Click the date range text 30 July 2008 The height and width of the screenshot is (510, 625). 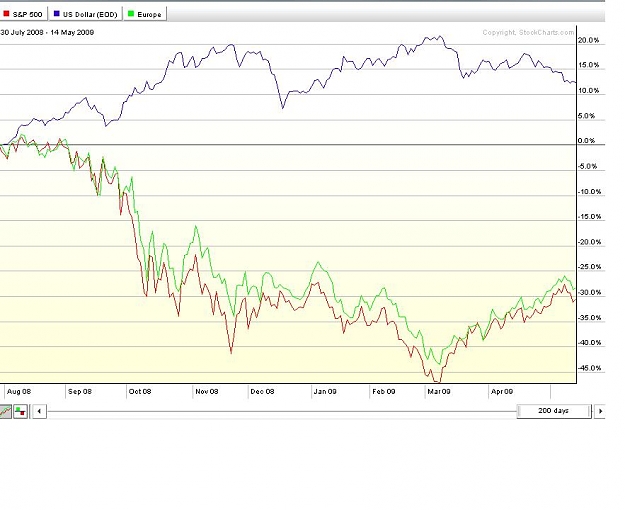tap(22, 32)
